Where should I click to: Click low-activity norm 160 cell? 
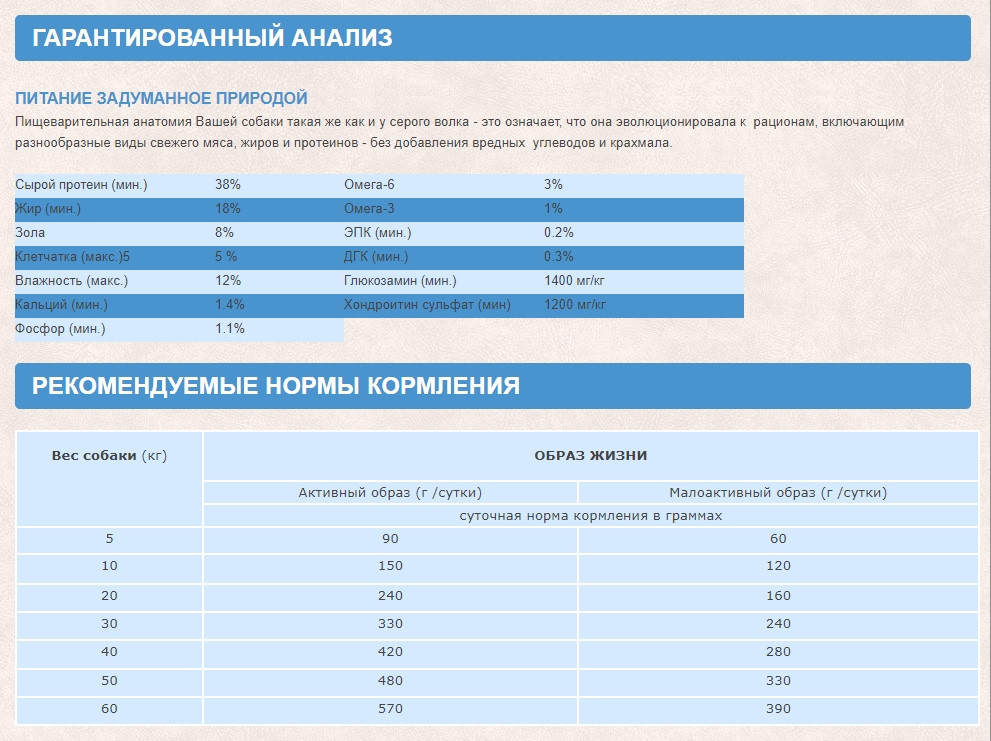pyautogui.click(x=778, y=596)
